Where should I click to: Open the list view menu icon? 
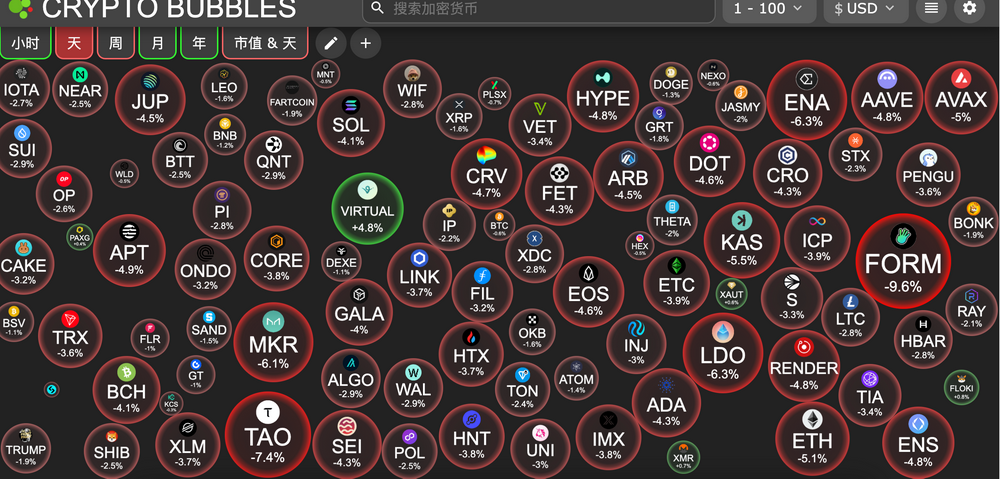(931, 8)
